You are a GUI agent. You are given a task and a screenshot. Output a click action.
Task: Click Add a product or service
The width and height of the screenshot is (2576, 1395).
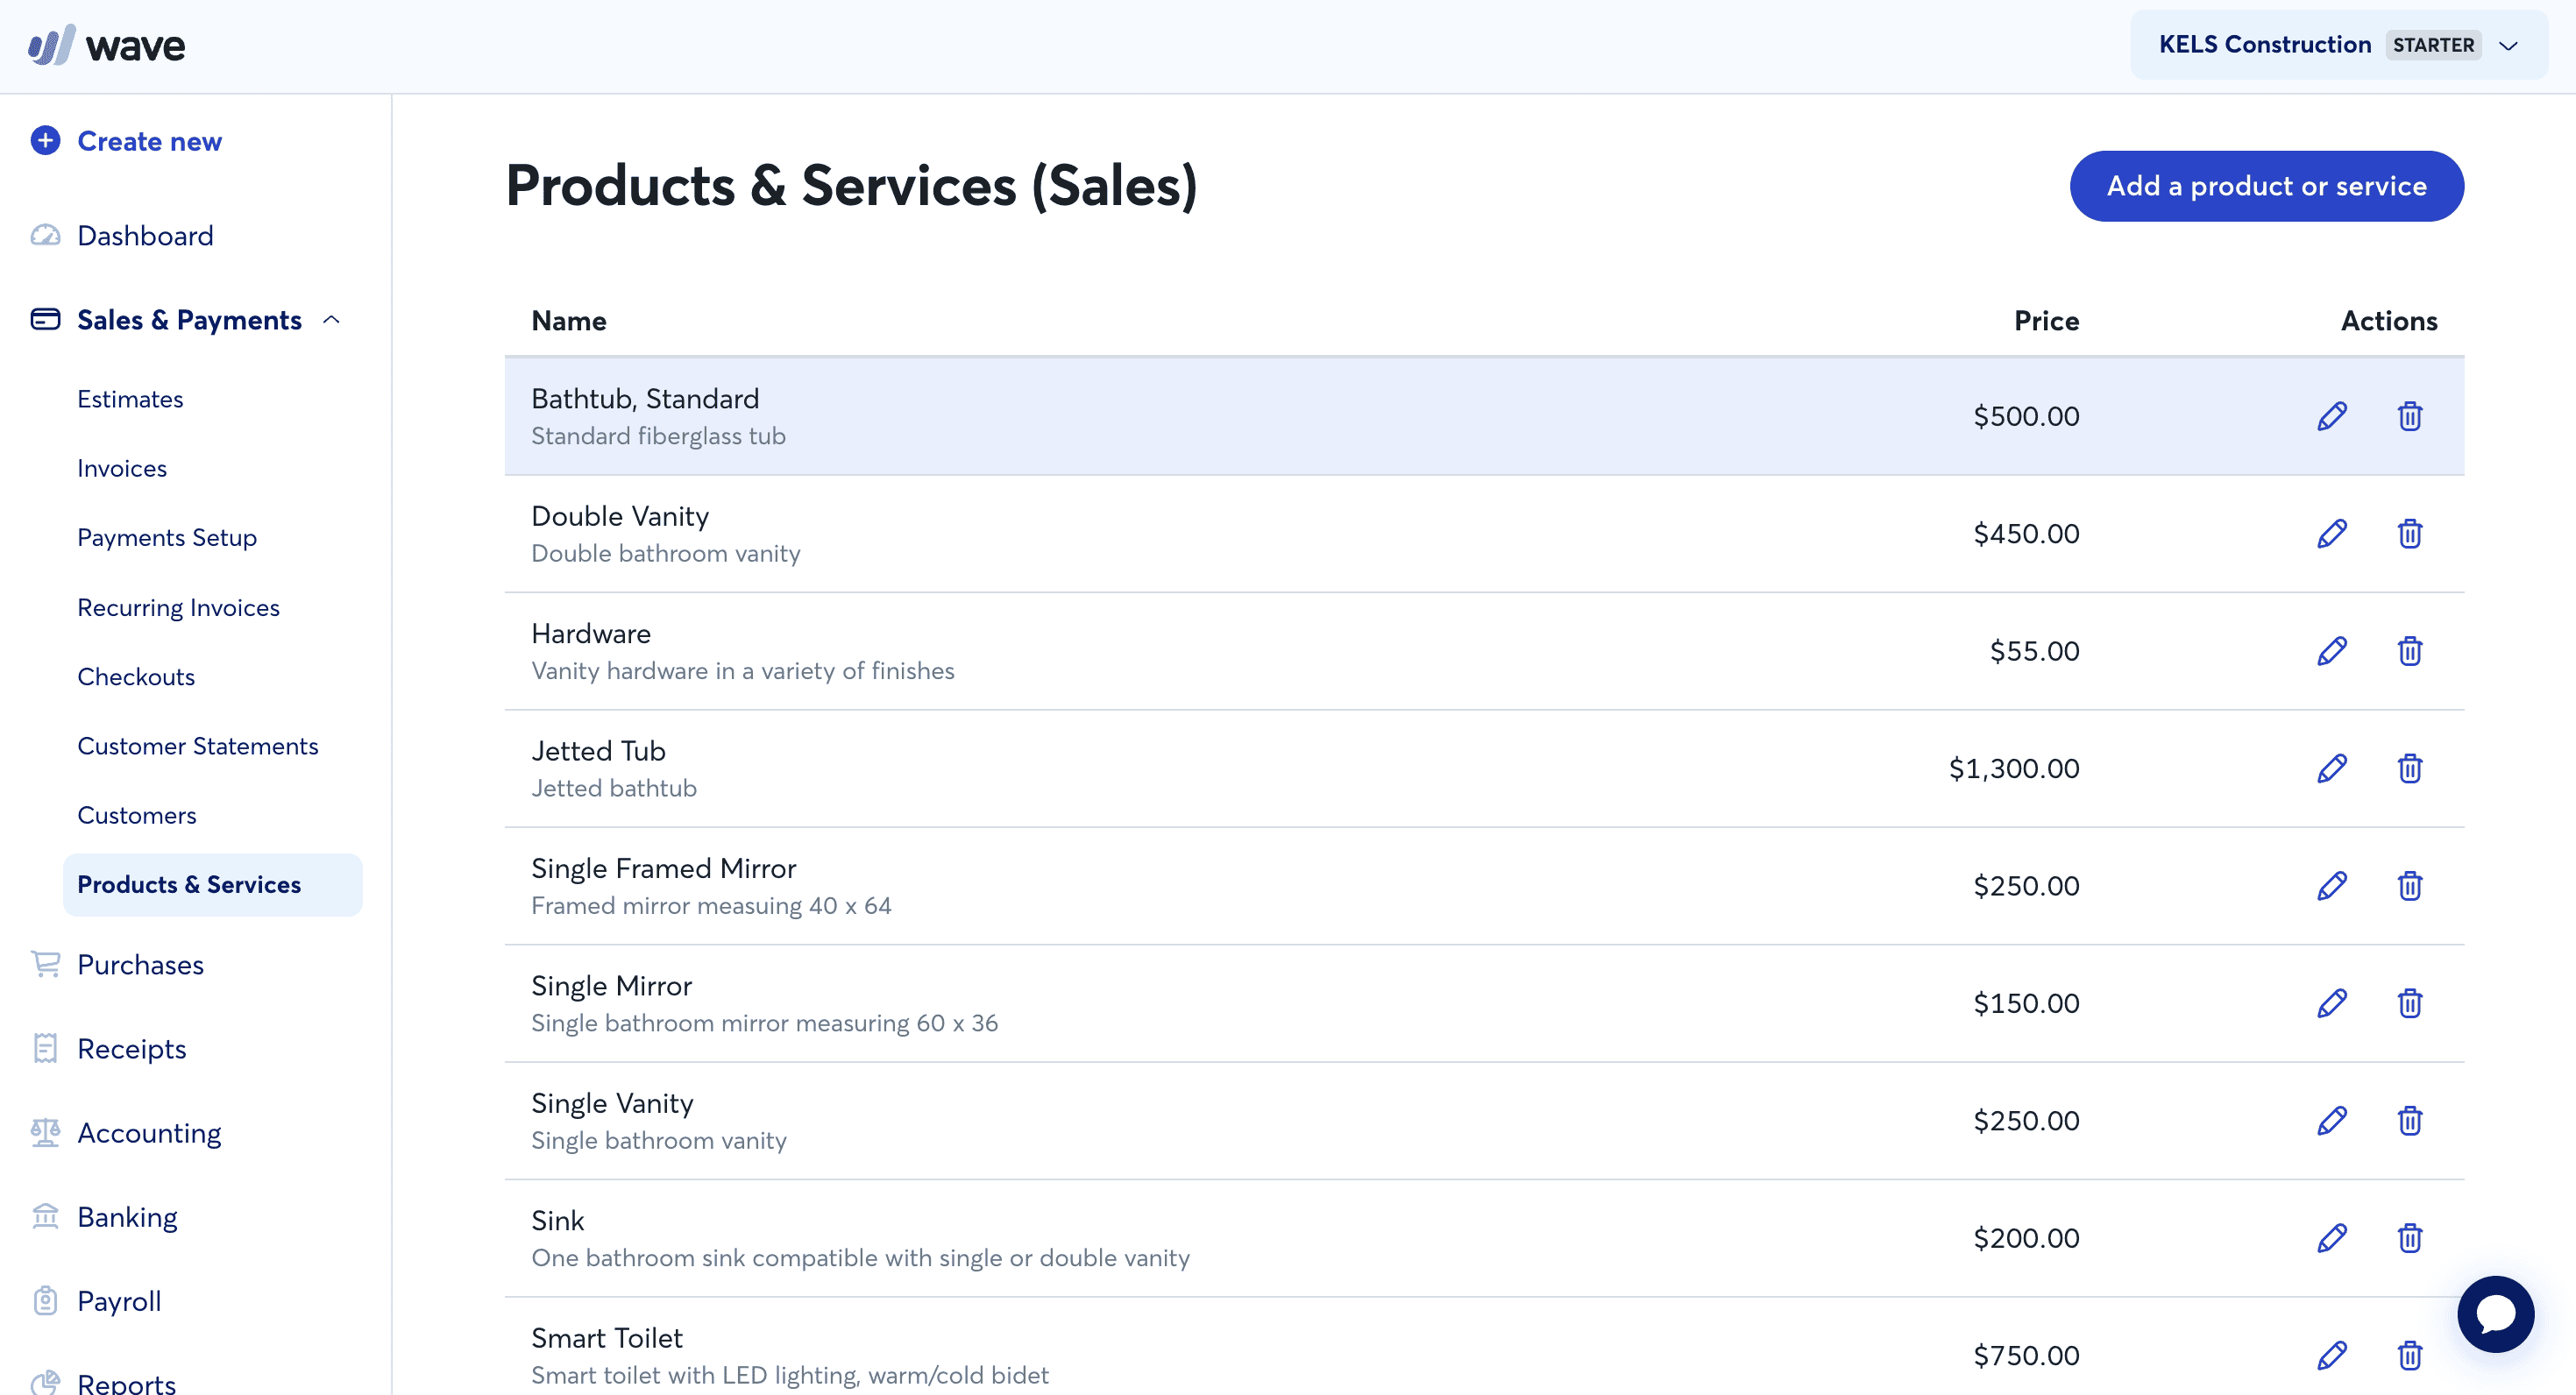pos(2266,186)
